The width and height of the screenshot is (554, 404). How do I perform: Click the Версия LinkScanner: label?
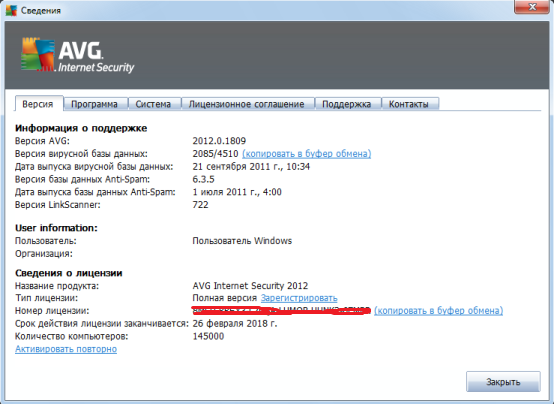(58, 205)
